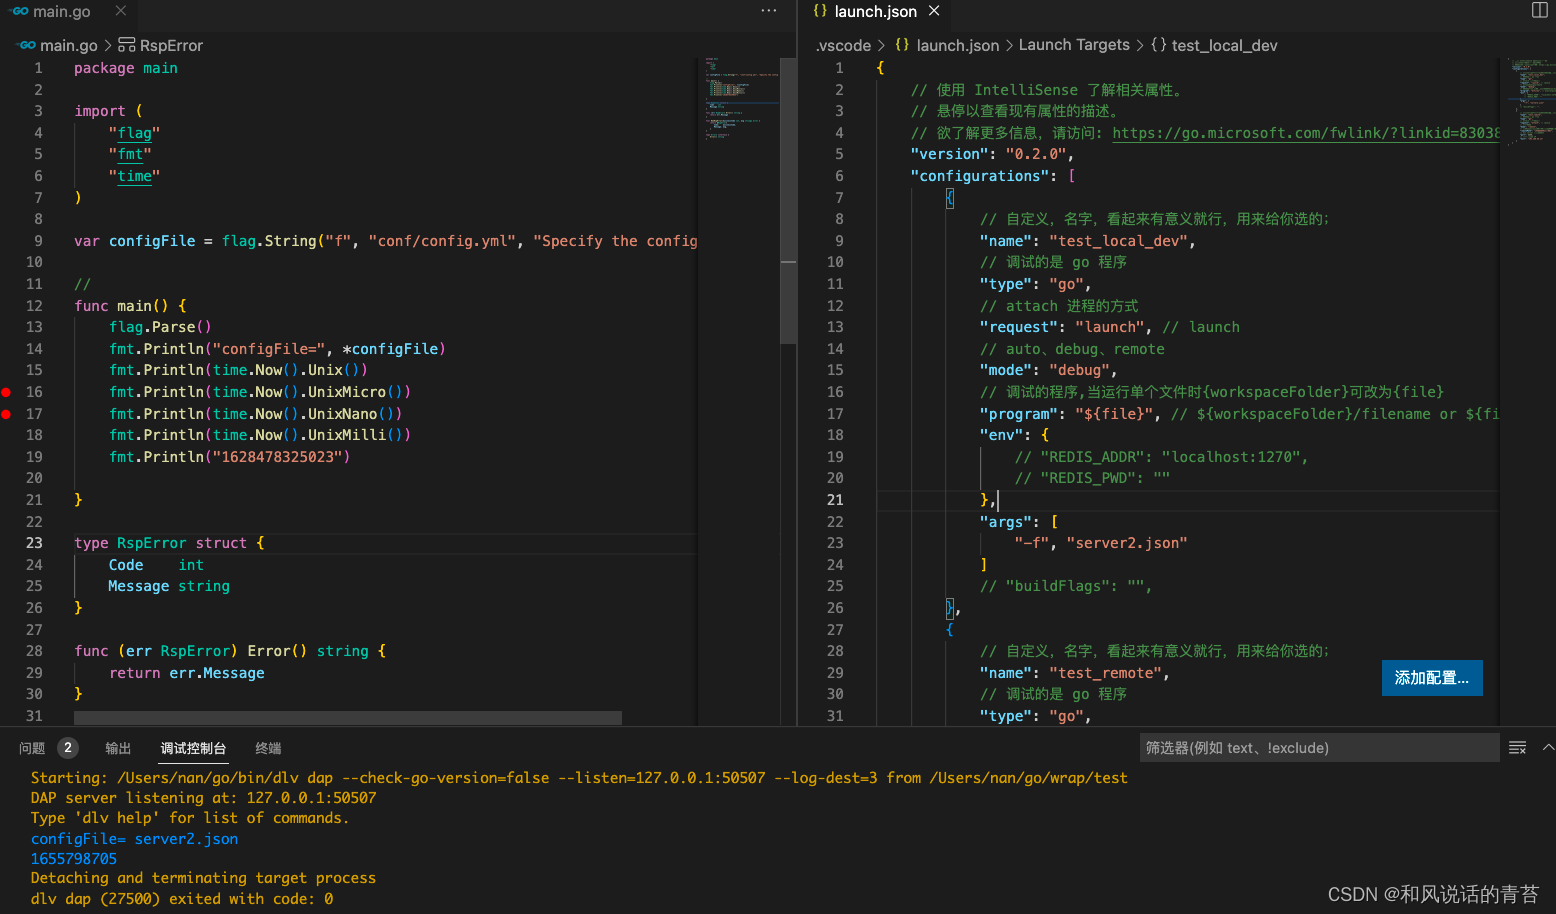Click the "time" import link
The image size is (1556, 914).
pyautogui.click(x=135, y=176)
